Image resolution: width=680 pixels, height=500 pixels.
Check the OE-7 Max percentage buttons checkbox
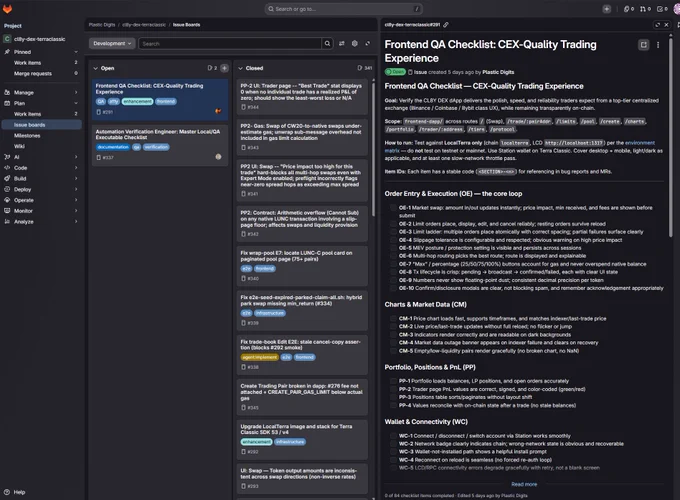393,264
